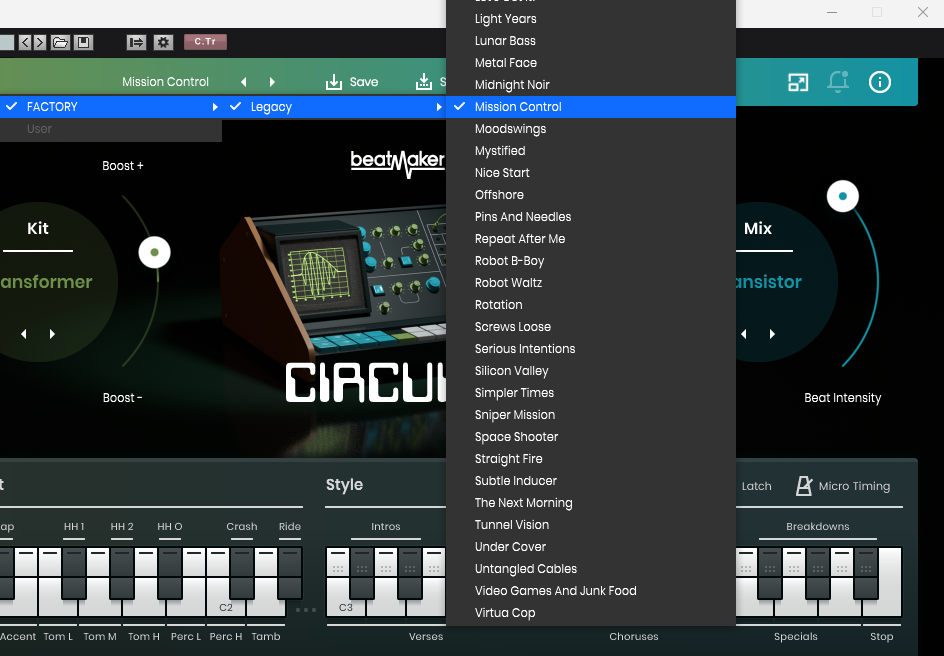Image resolution: width=944 pixels, height=656 pixels.
Task: Switch to the next Kit with right arrow
Action: pos(52,334)
